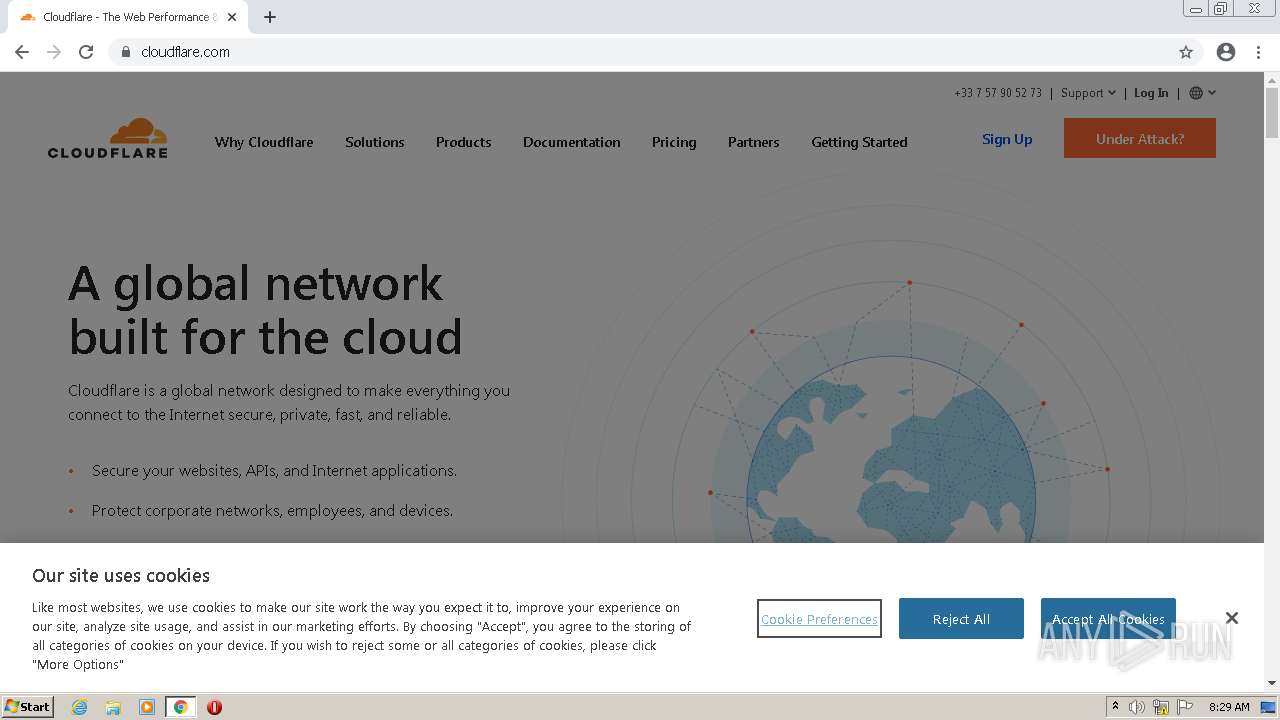Open the Pricing menu
The height and width of the screenshot is (720, 1280).
(x=674, y=142)
